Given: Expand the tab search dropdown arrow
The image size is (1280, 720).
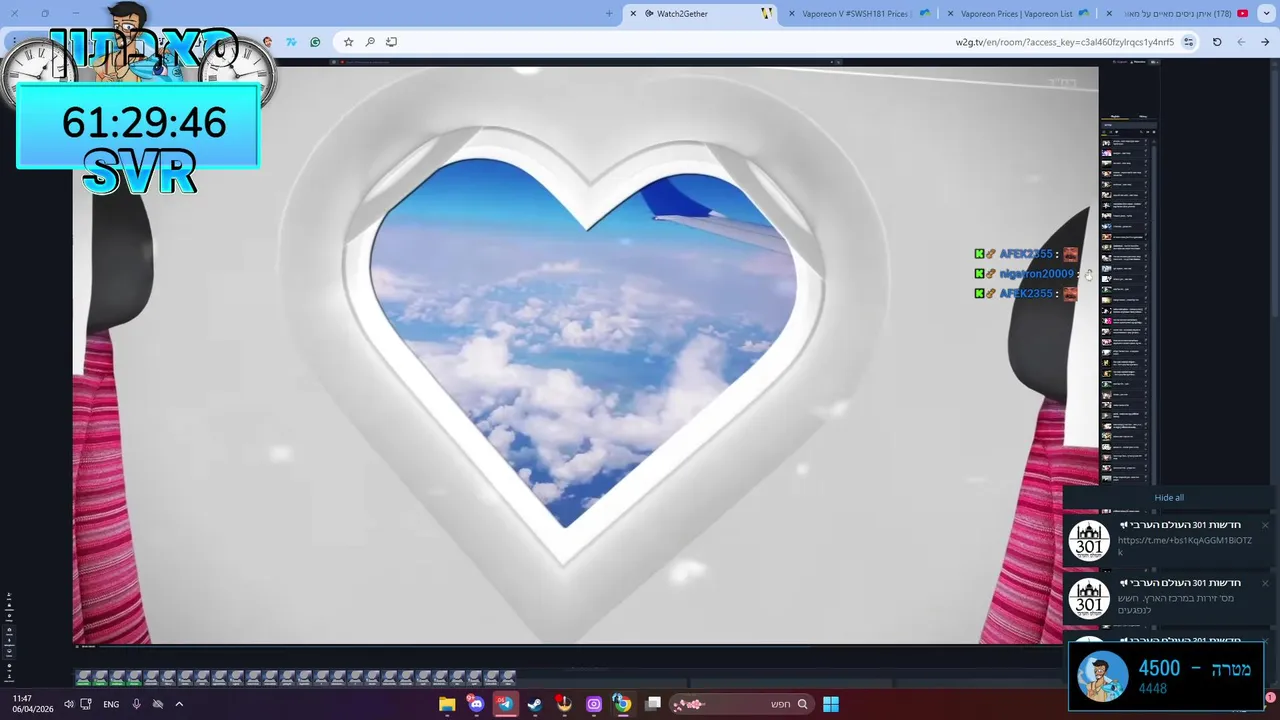Looking at the screenshot, I should click(x=1267, y=14).
